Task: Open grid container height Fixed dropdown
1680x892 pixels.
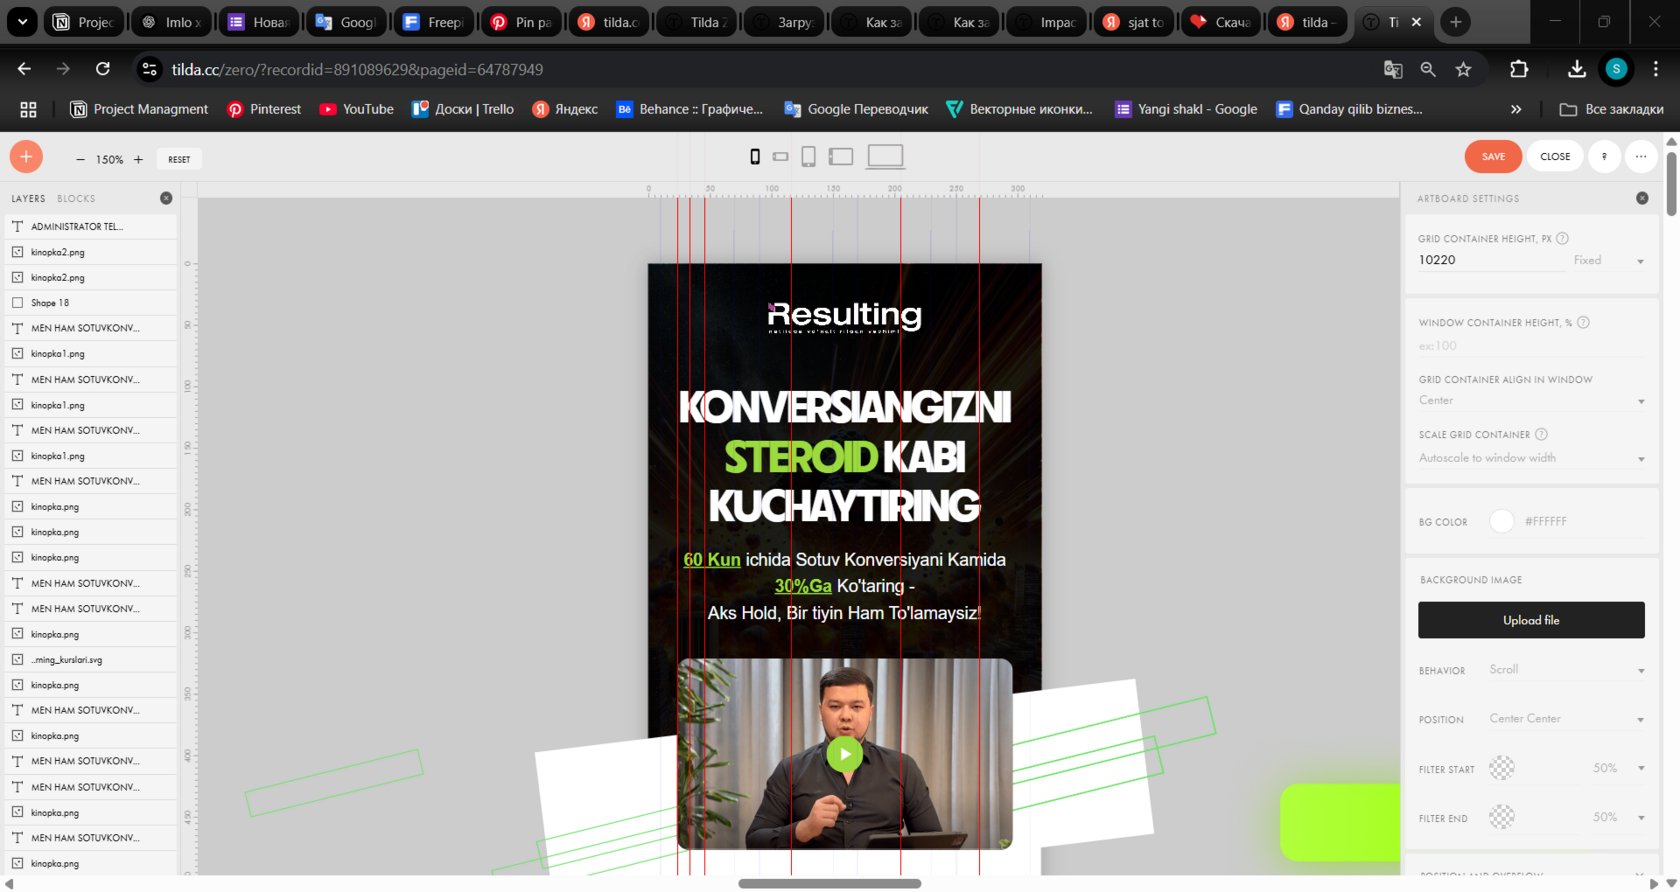Action: tap(1608, 261)
